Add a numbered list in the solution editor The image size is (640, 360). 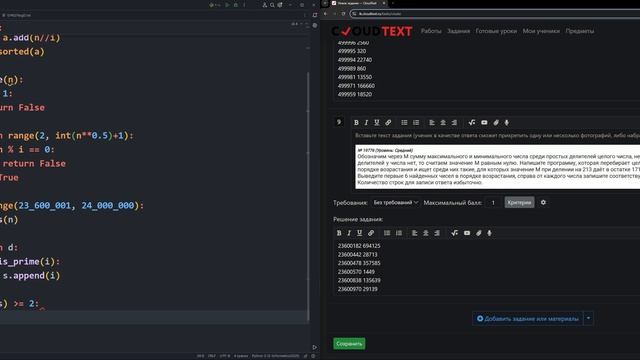(399, 233)
